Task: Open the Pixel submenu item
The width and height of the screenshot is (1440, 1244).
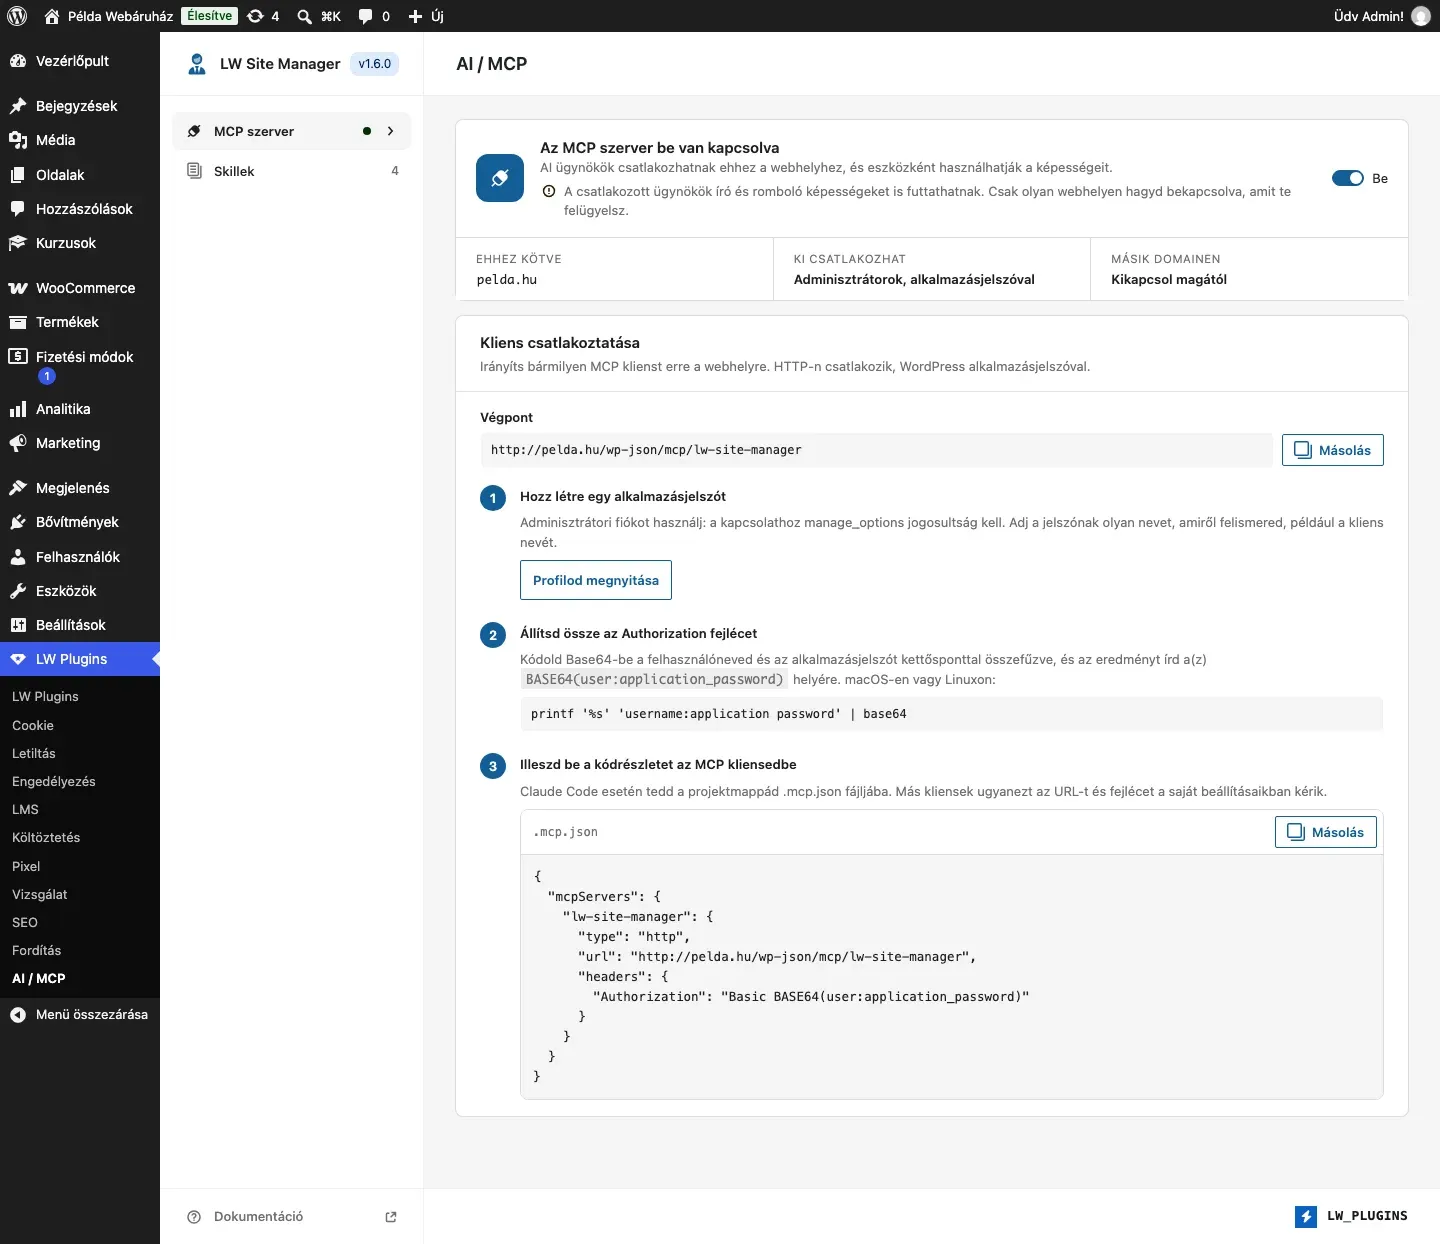Action: (26, 866)
